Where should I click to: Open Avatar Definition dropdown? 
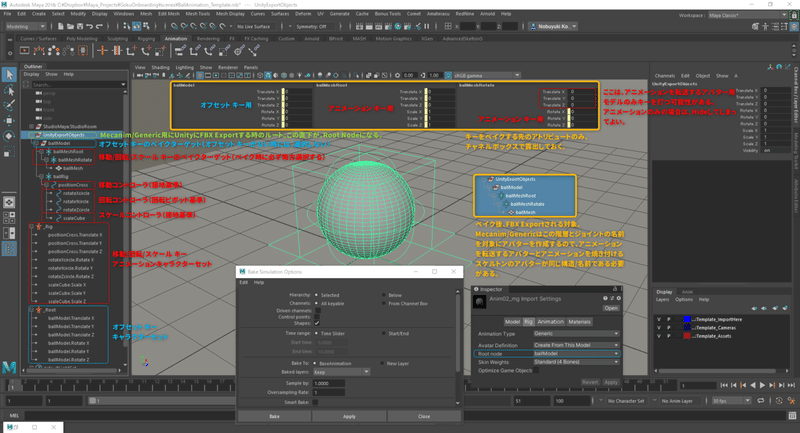pyautogui.click(x=576, y=345)
